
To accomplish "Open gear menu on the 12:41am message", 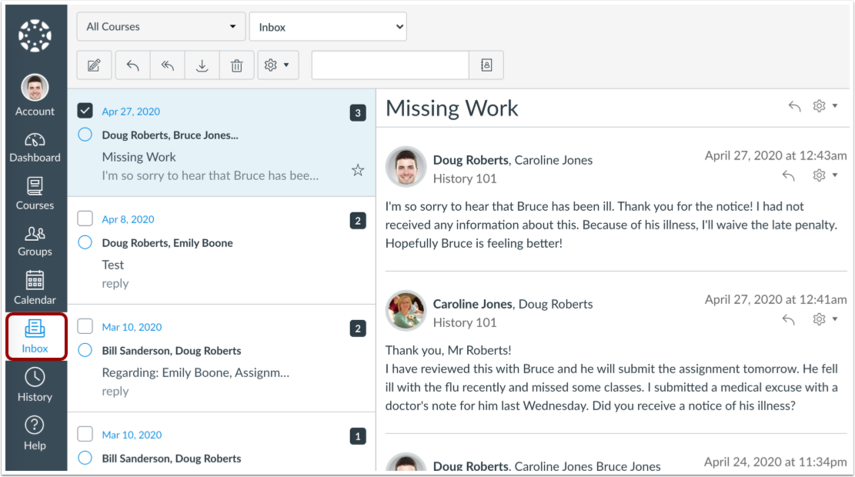I will coord(825,319).
